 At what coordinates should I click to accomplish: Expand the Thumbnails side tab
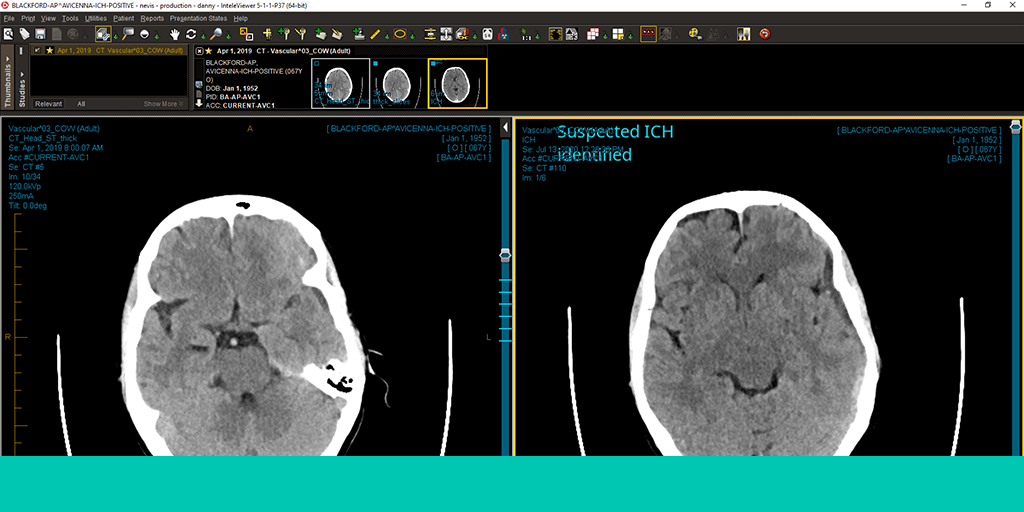[x=8, y=80]
